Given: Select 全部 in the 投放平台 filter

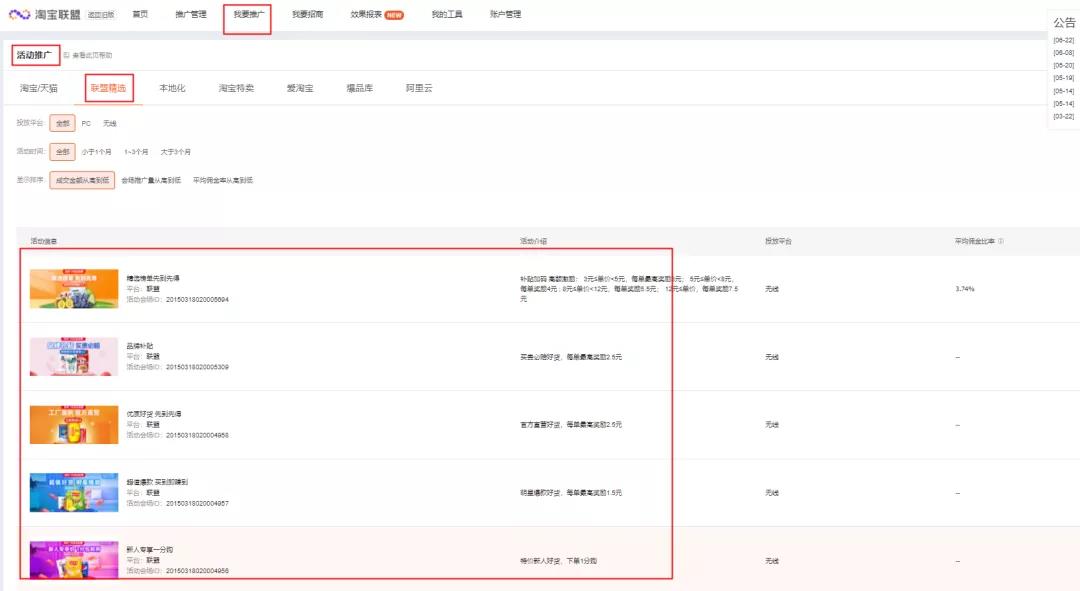Looking at the screenshot, I should point(63,123).
